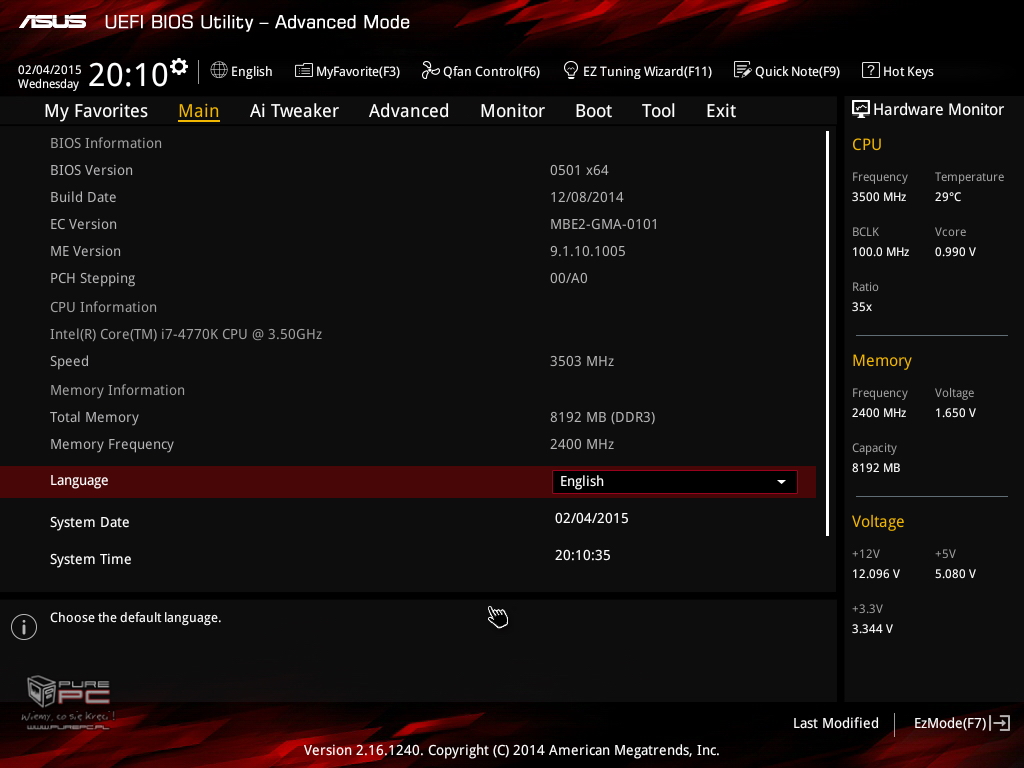
Task: Expand the Language dropdown arrow
Action: point(781,482)
